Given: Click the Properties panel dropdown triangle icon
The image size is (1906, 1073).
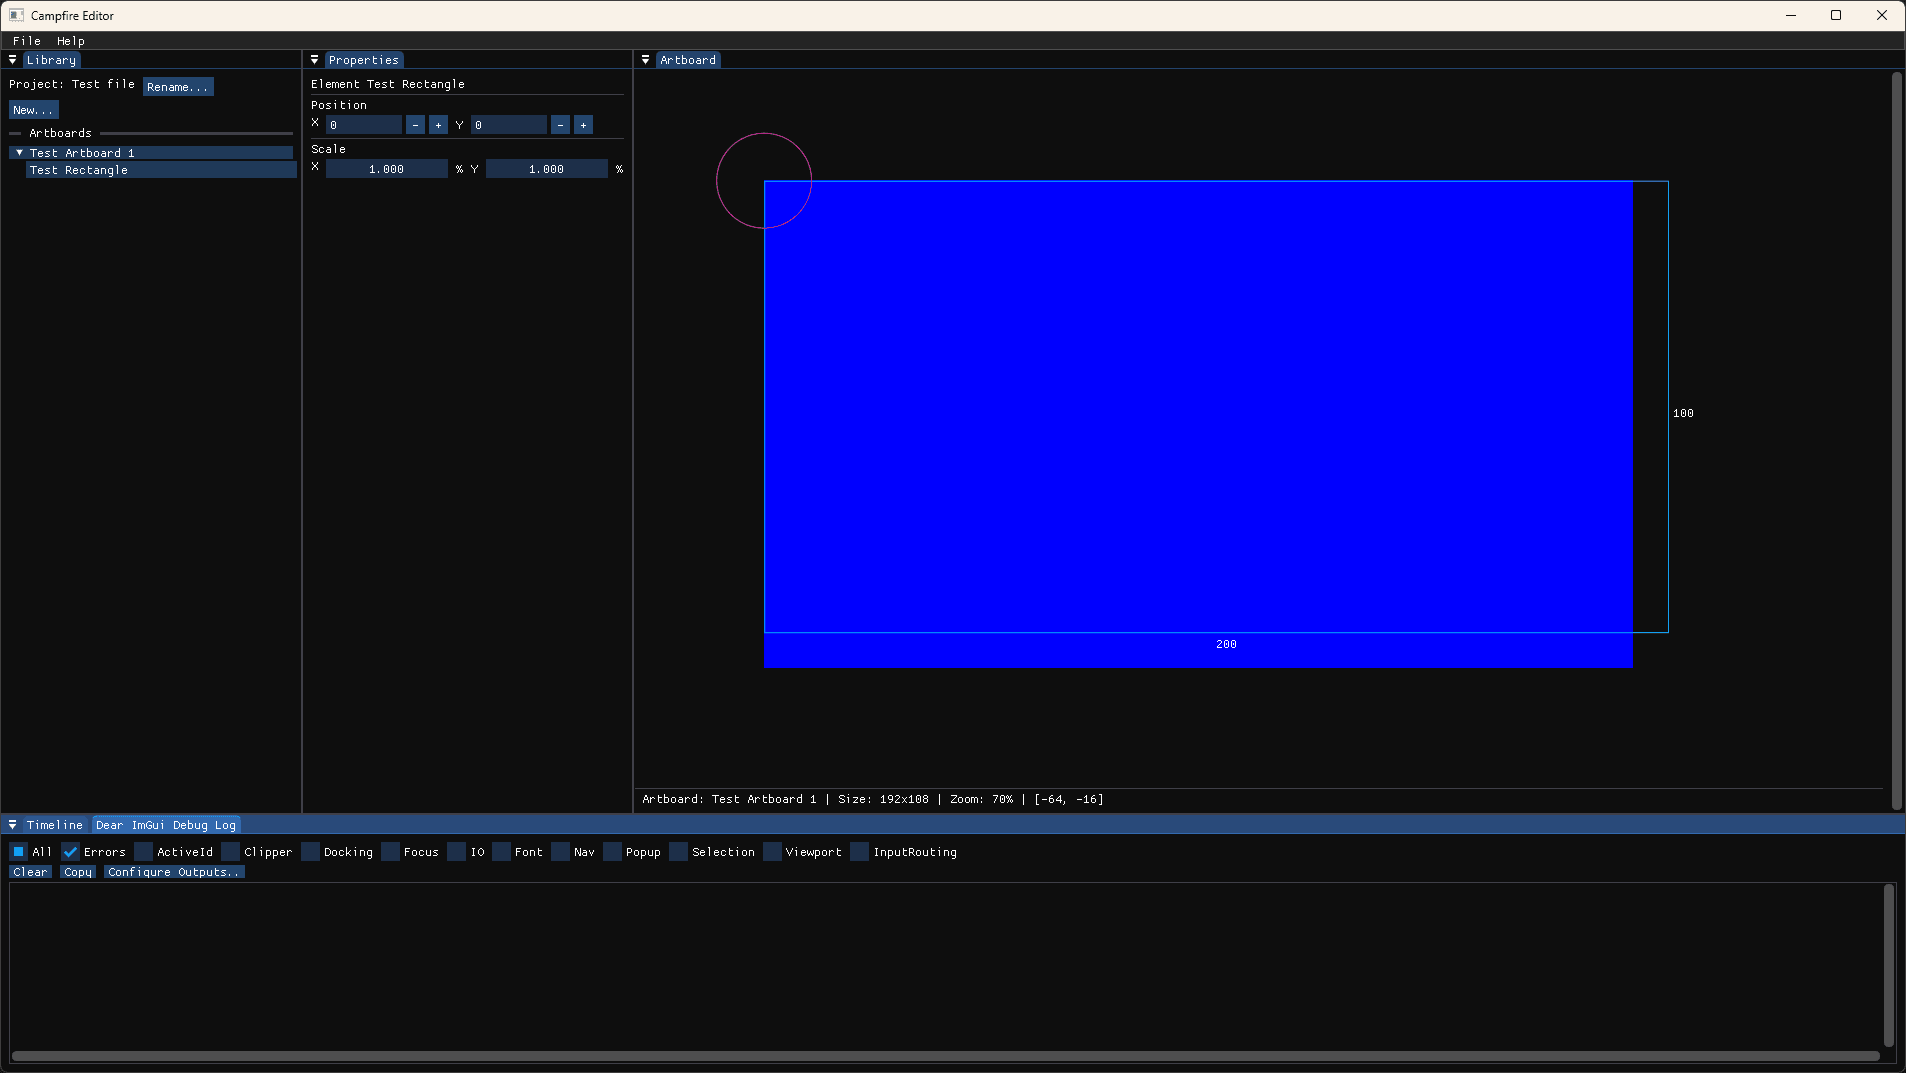Looking at the screenshot, I should (314, 60).
